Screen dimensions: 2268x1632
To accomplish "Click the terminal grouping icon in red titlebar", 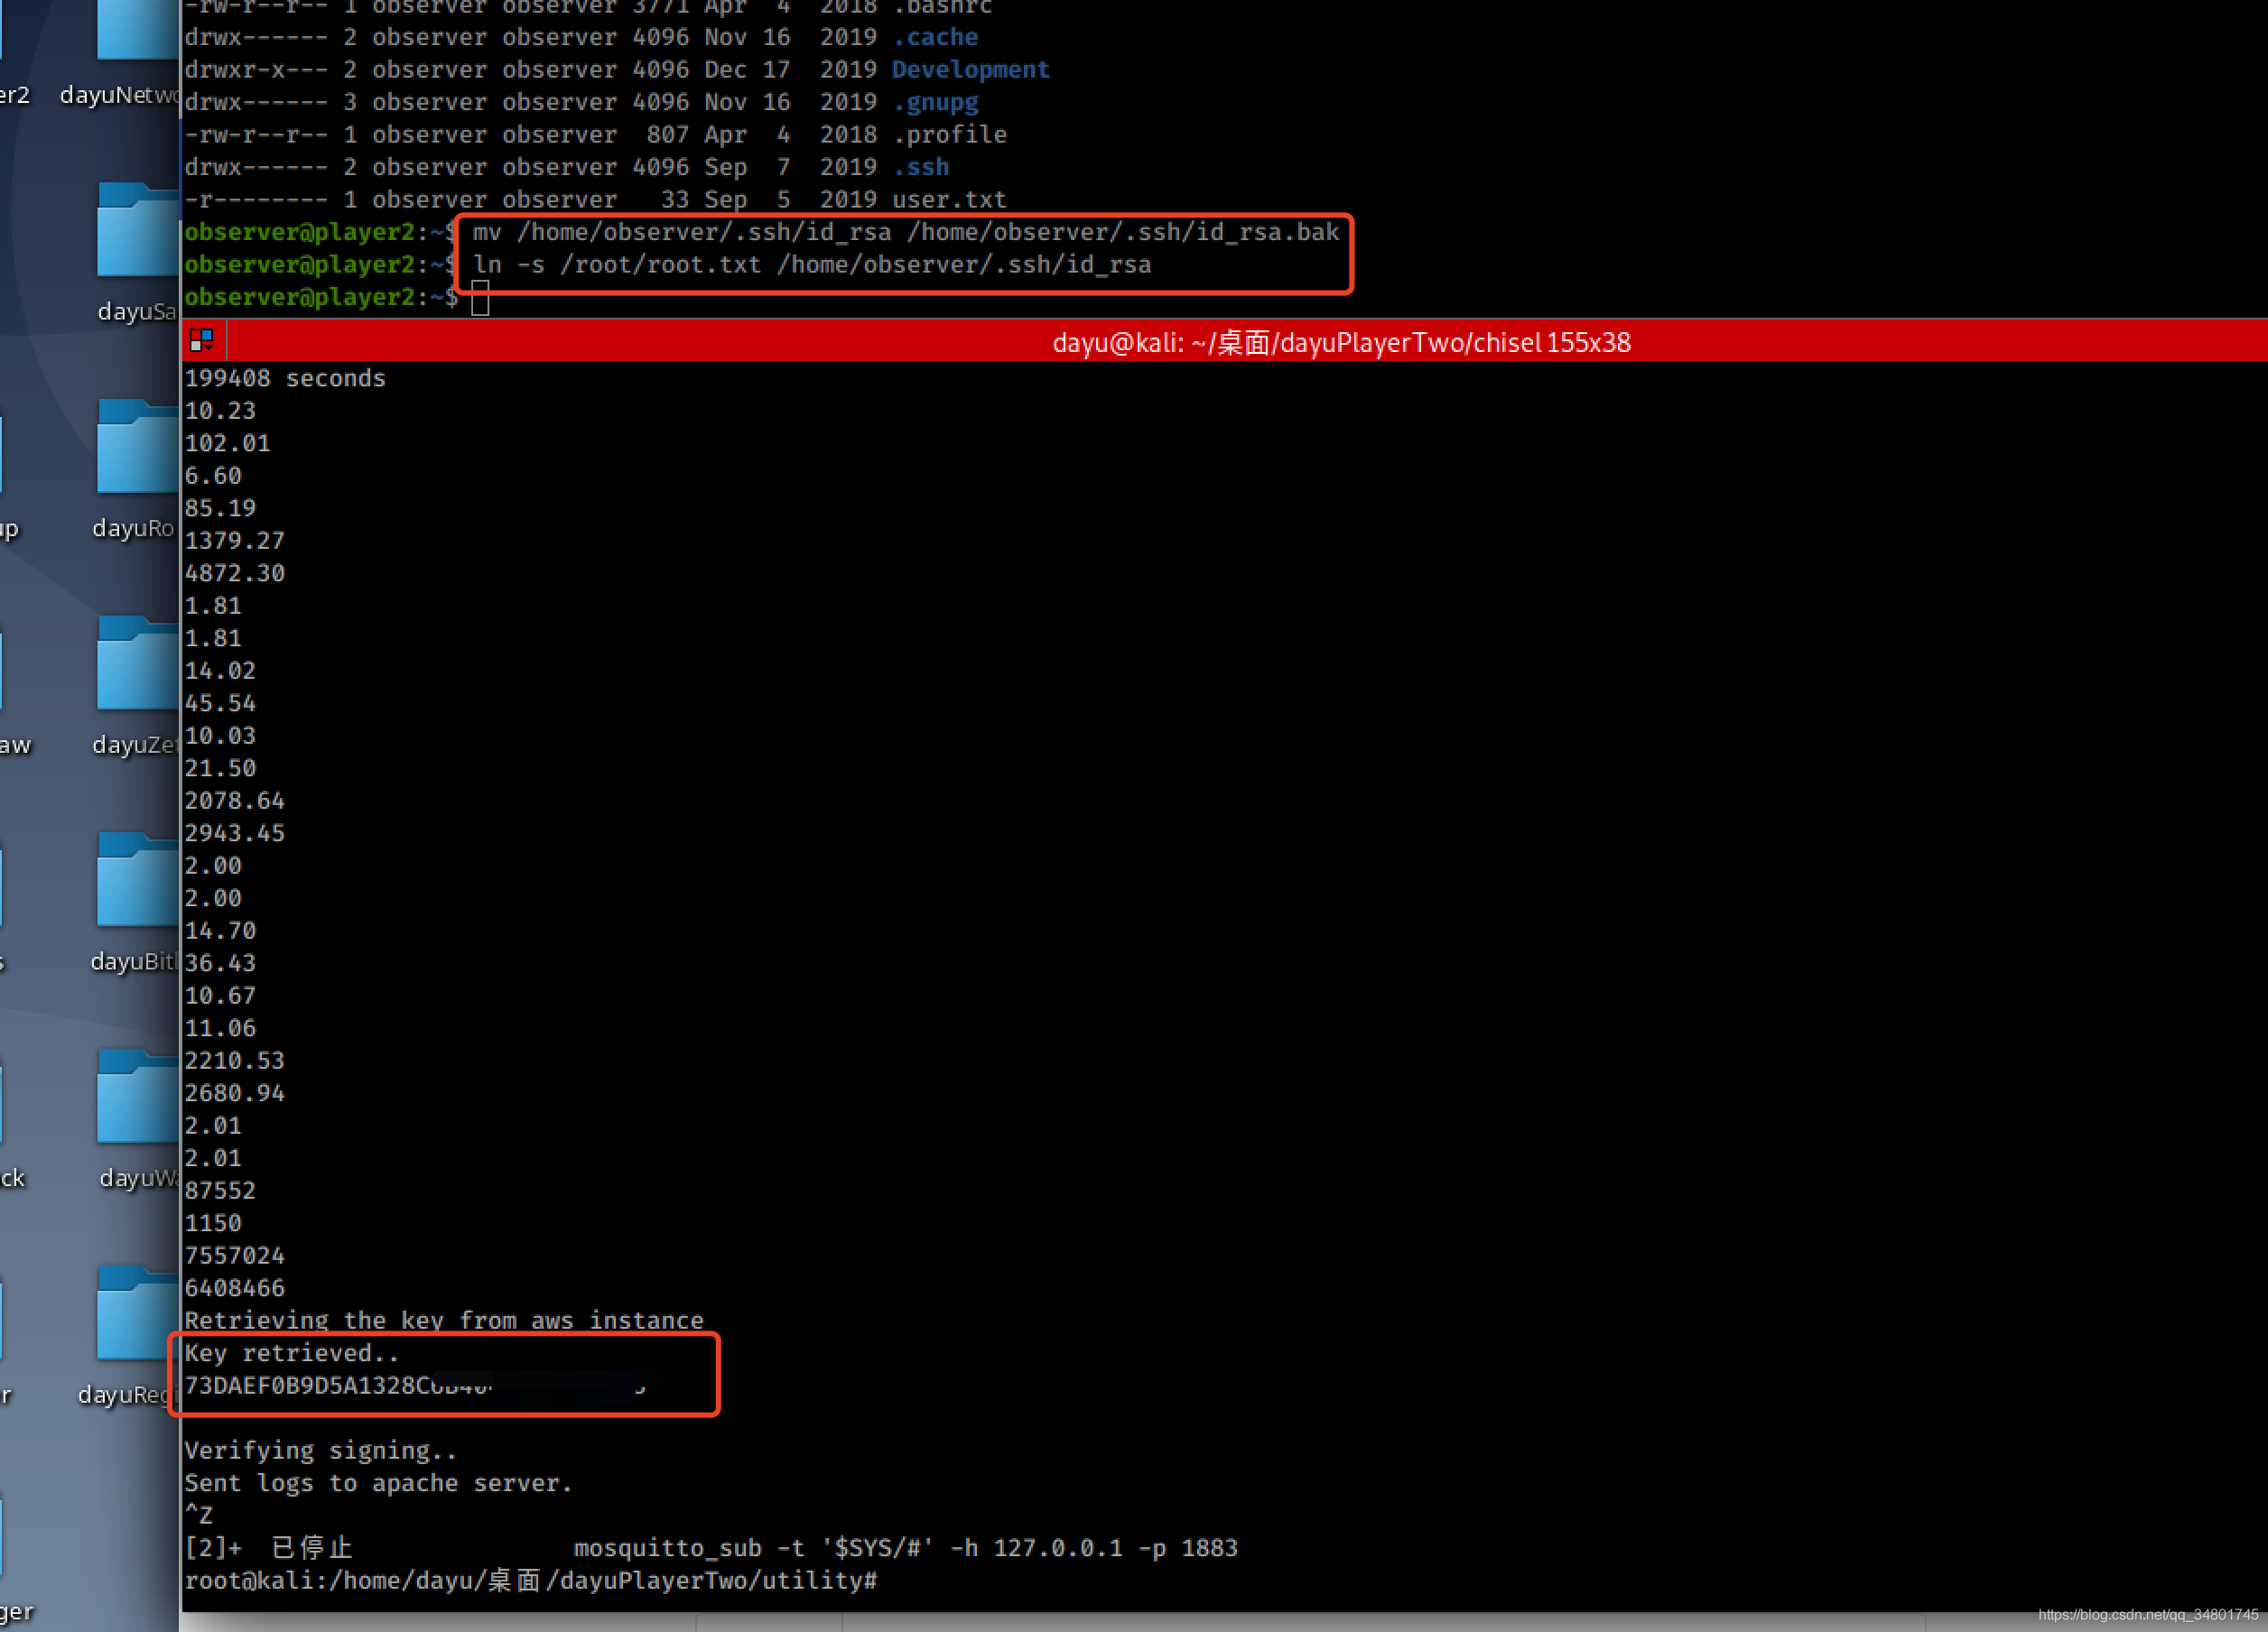I will [x=201, y=341].
